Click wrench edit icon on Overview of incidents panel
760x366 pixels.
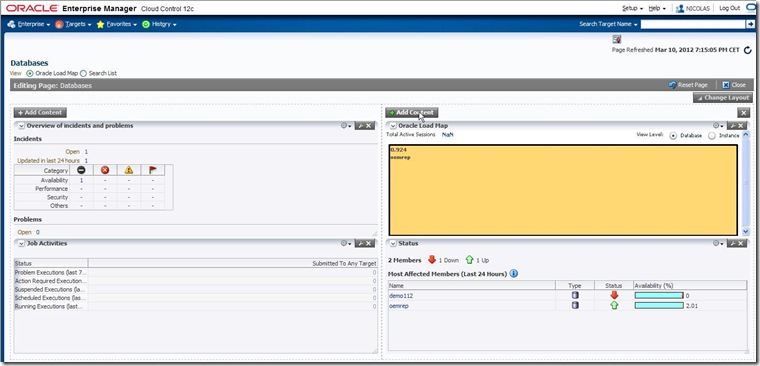[360, 126]
